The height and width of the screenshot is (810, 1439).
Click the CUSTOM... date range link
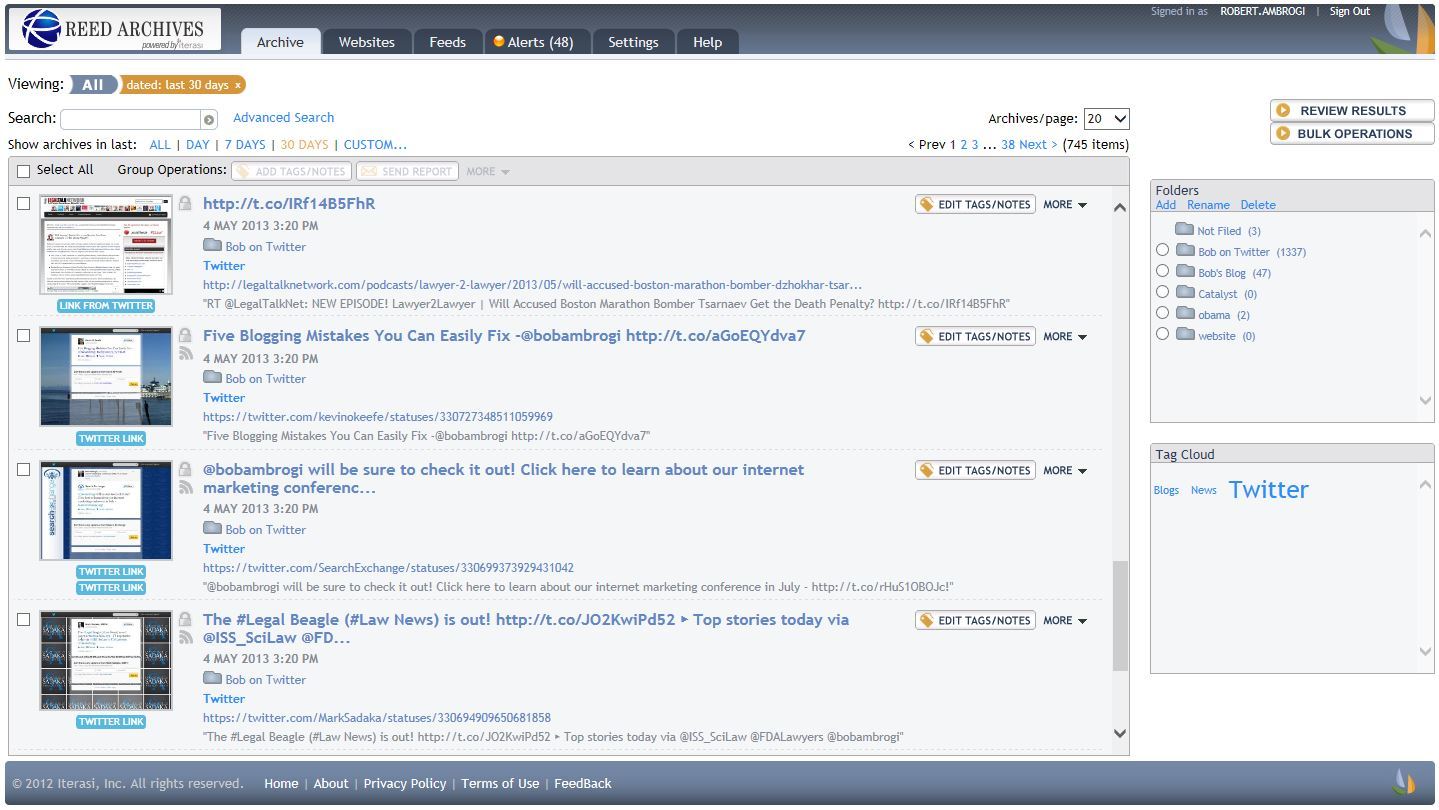pyautogui.click(x=375, y=144)
